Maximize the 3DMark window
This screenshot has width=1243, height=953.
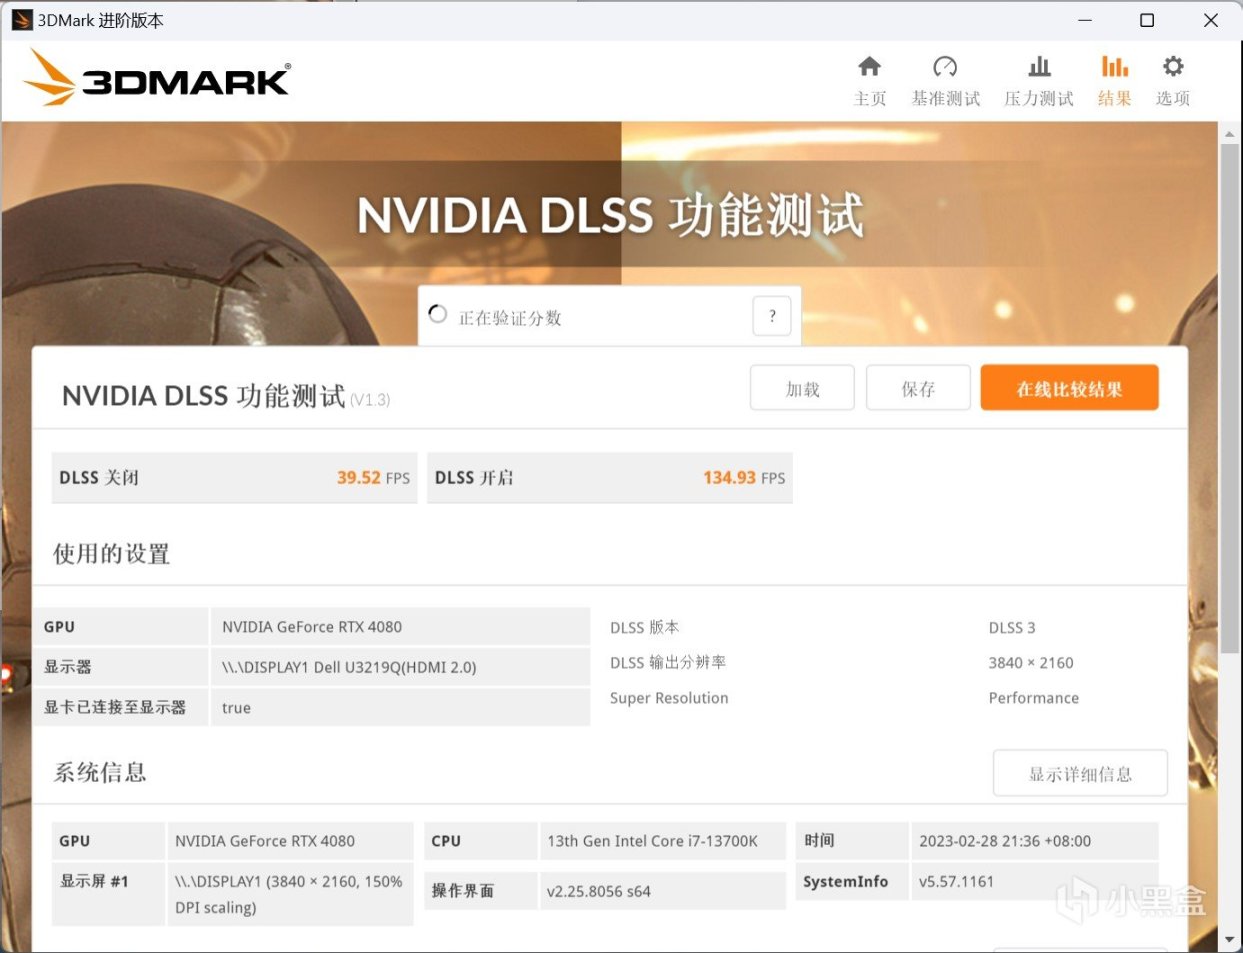click(1147, 20)
